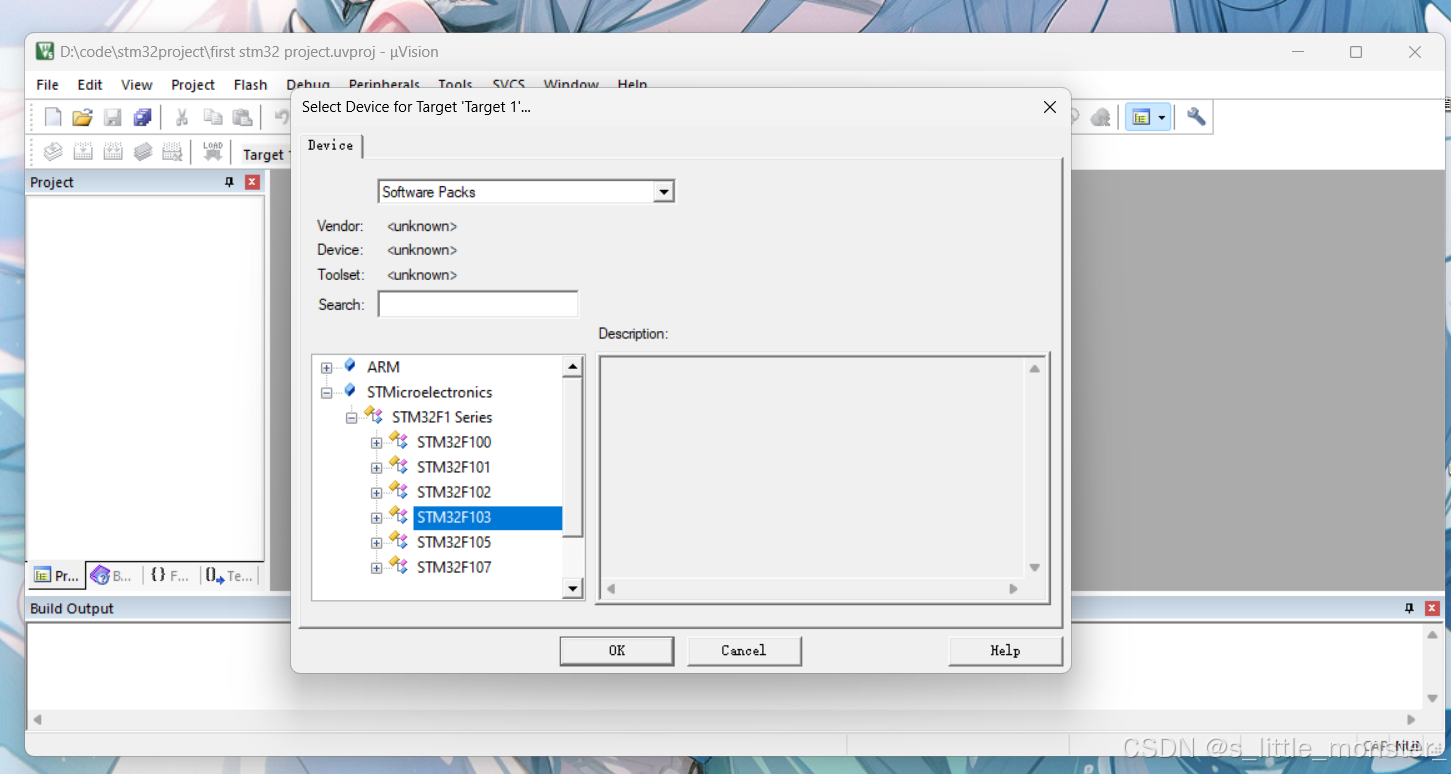The height and width of the screenshot is (774, 1451).
Task: Select STM32F105 in the device tree
Action: point(454,542)
